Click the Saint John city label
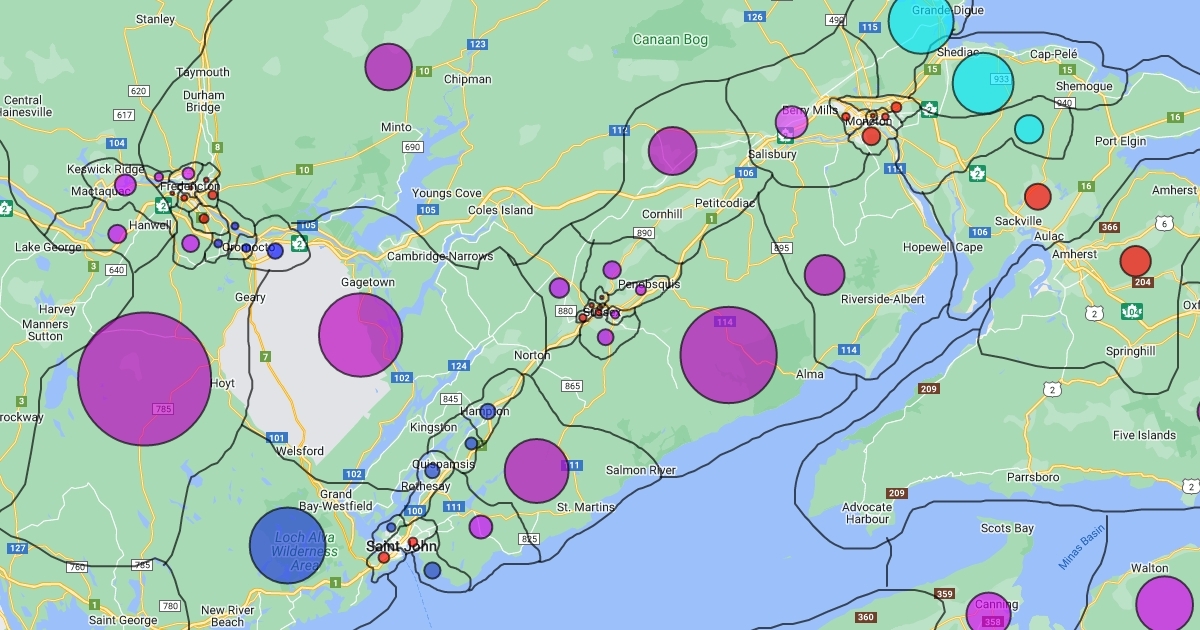Viewport: 1200px width, 630px height. pyautogui.click(x=401, y=546)
